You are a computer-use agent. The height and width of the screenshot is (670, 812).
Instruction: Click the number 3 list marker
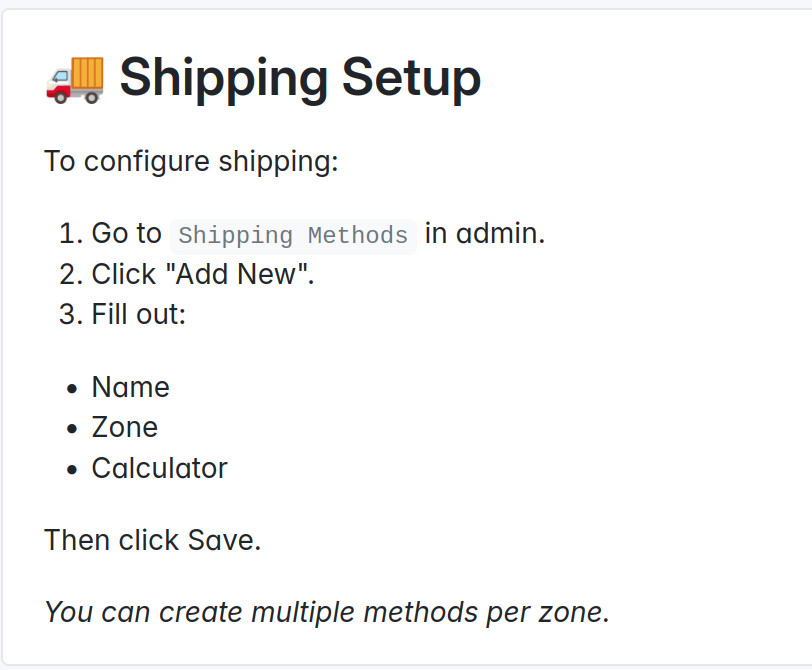[67, 314]
